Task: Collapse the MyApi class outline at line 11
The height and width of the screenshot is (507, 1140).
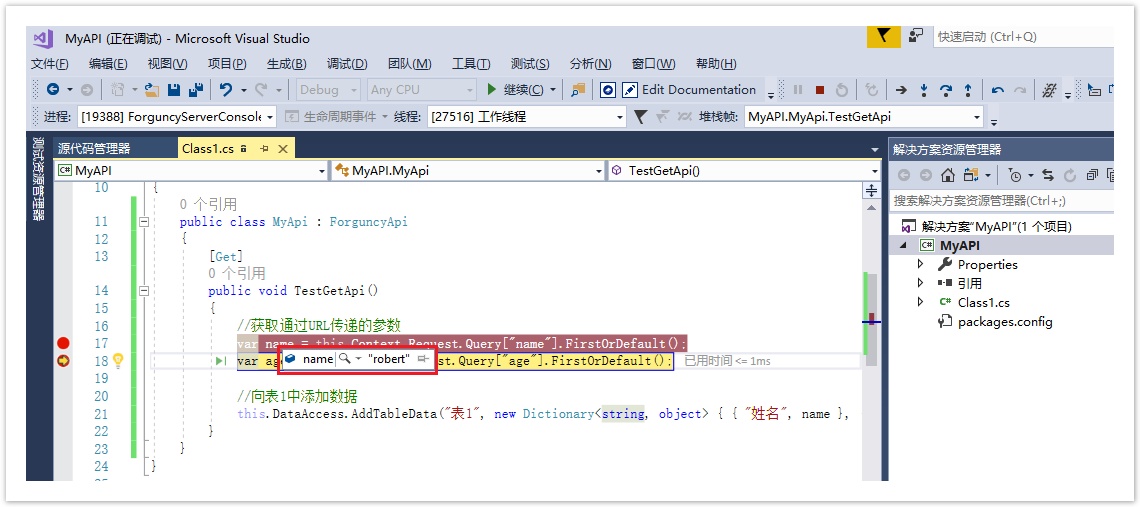Action: pos(143,222)
